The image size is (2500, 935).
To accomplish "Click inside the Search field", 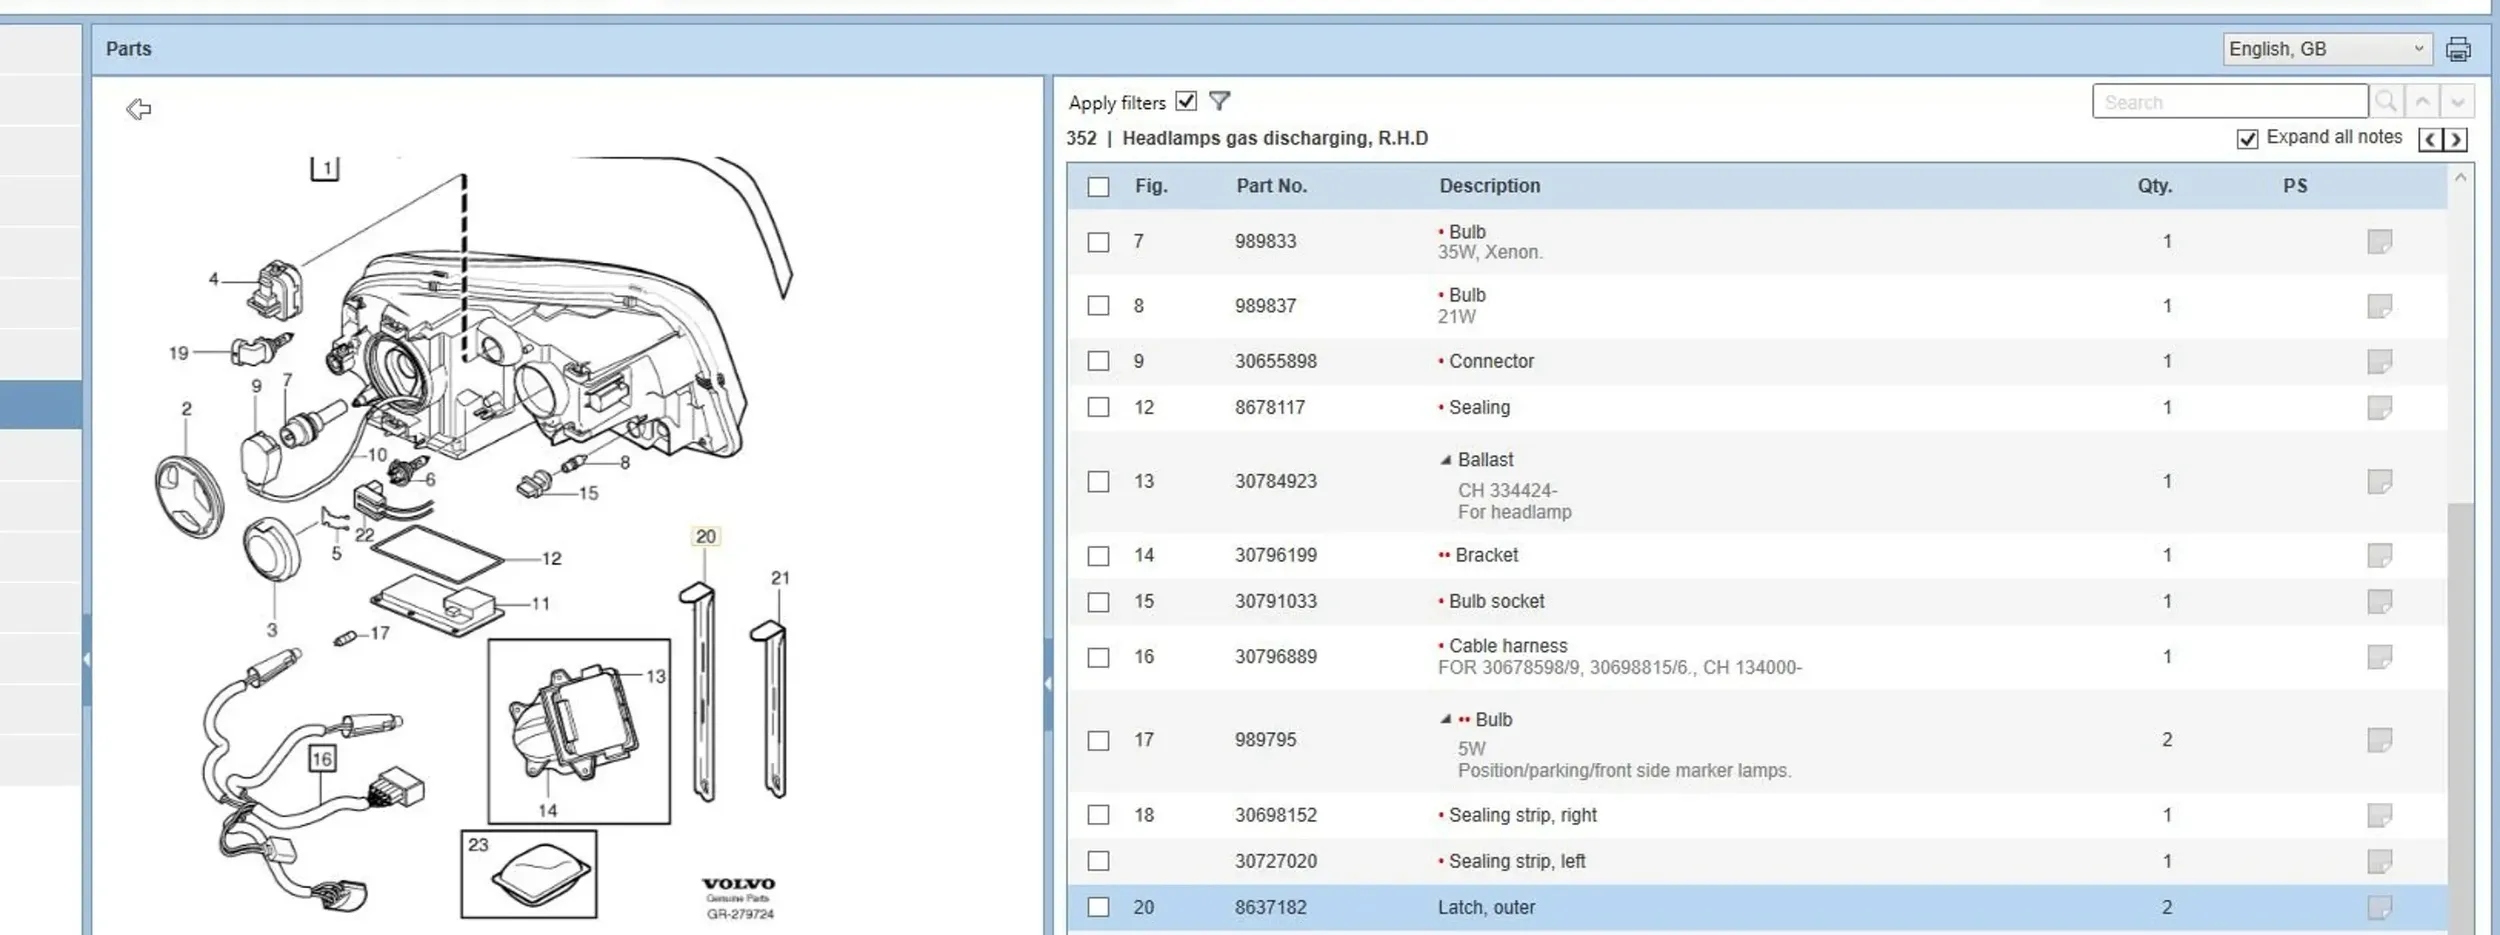I will coord(2230,101).
